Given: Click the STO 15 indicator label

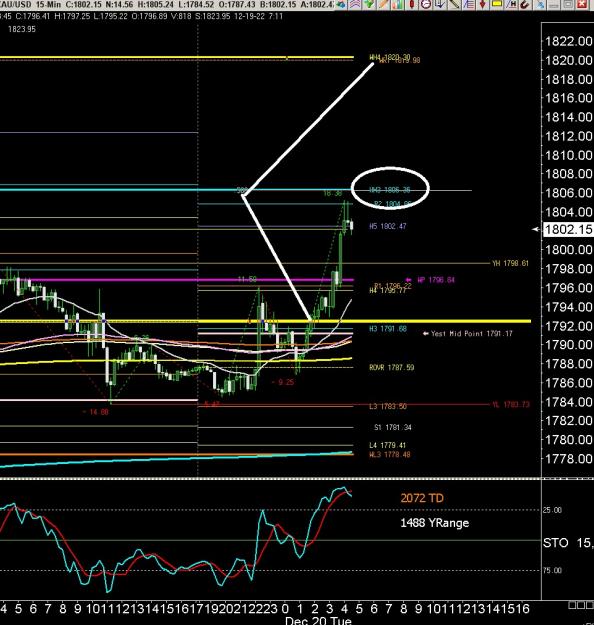Looking at the screenshot, I should tap(568, 542).
